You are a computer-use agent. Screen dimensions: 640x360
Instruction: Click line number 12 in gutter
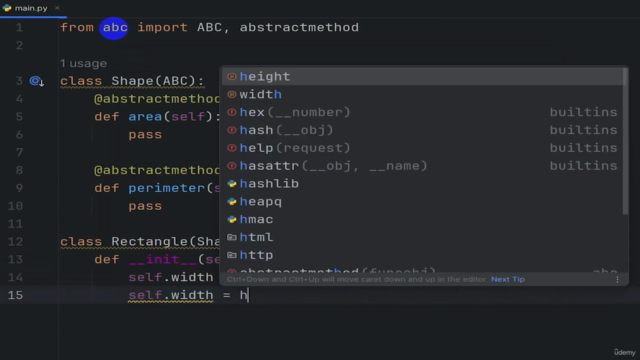(15, 242)
